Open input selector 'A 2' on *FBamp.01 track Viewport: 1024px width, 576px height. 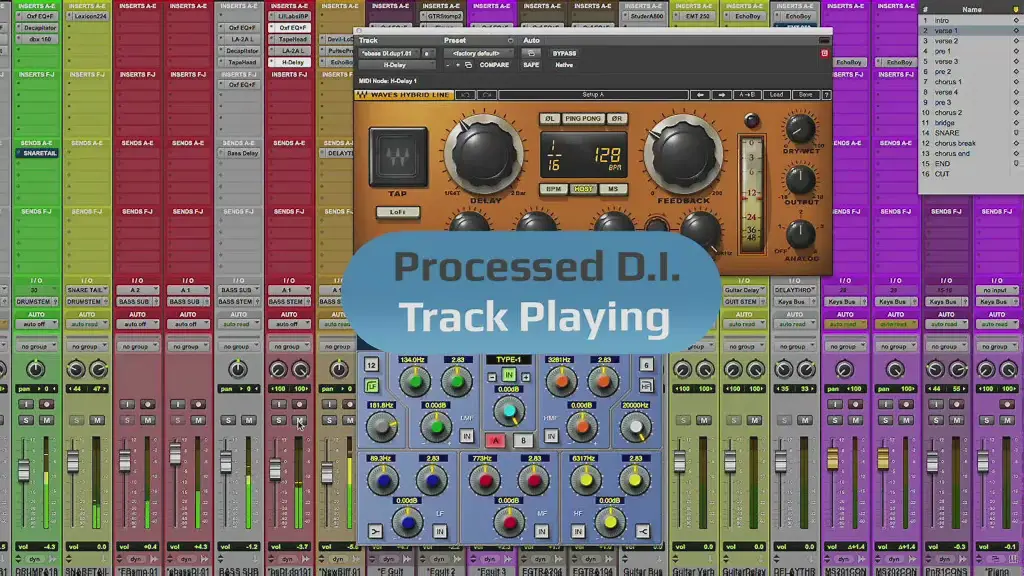click(x=137, y=290)
